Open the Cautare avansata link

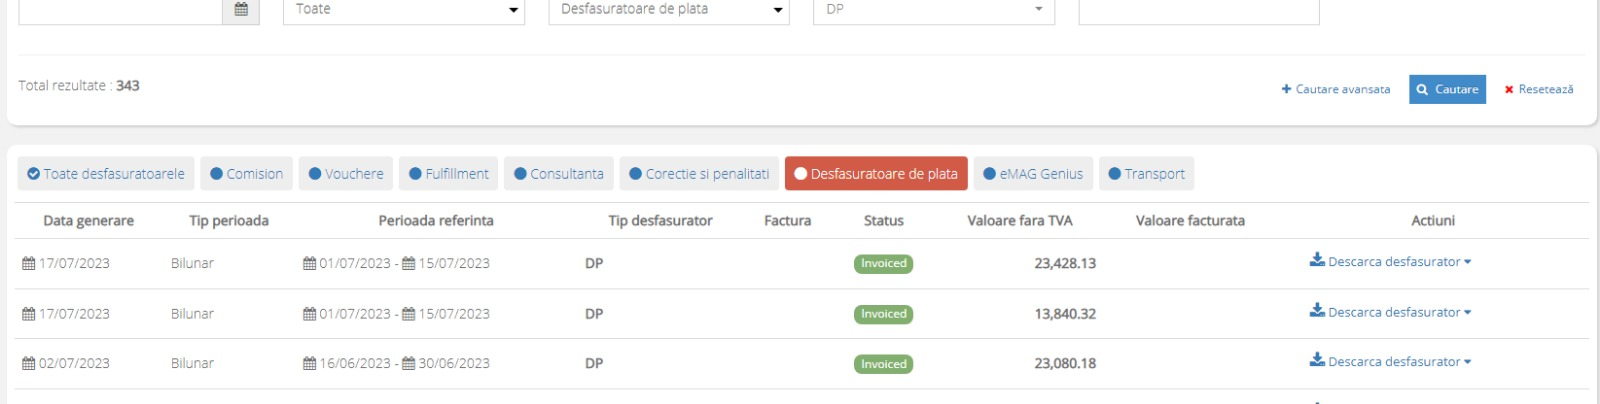point(1336,89)
